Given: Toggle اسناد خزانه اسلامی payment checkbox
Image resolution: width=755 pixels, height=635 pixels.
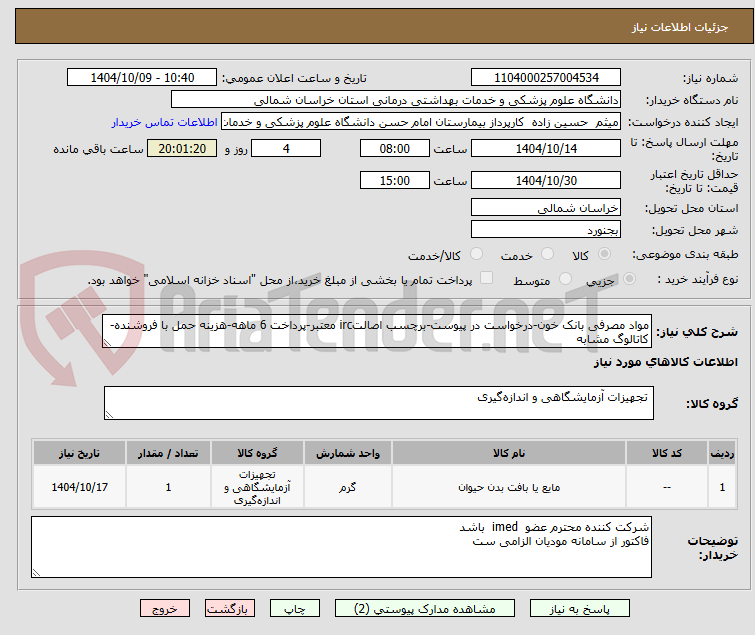Looking at the screenshot, I should 487,278.
